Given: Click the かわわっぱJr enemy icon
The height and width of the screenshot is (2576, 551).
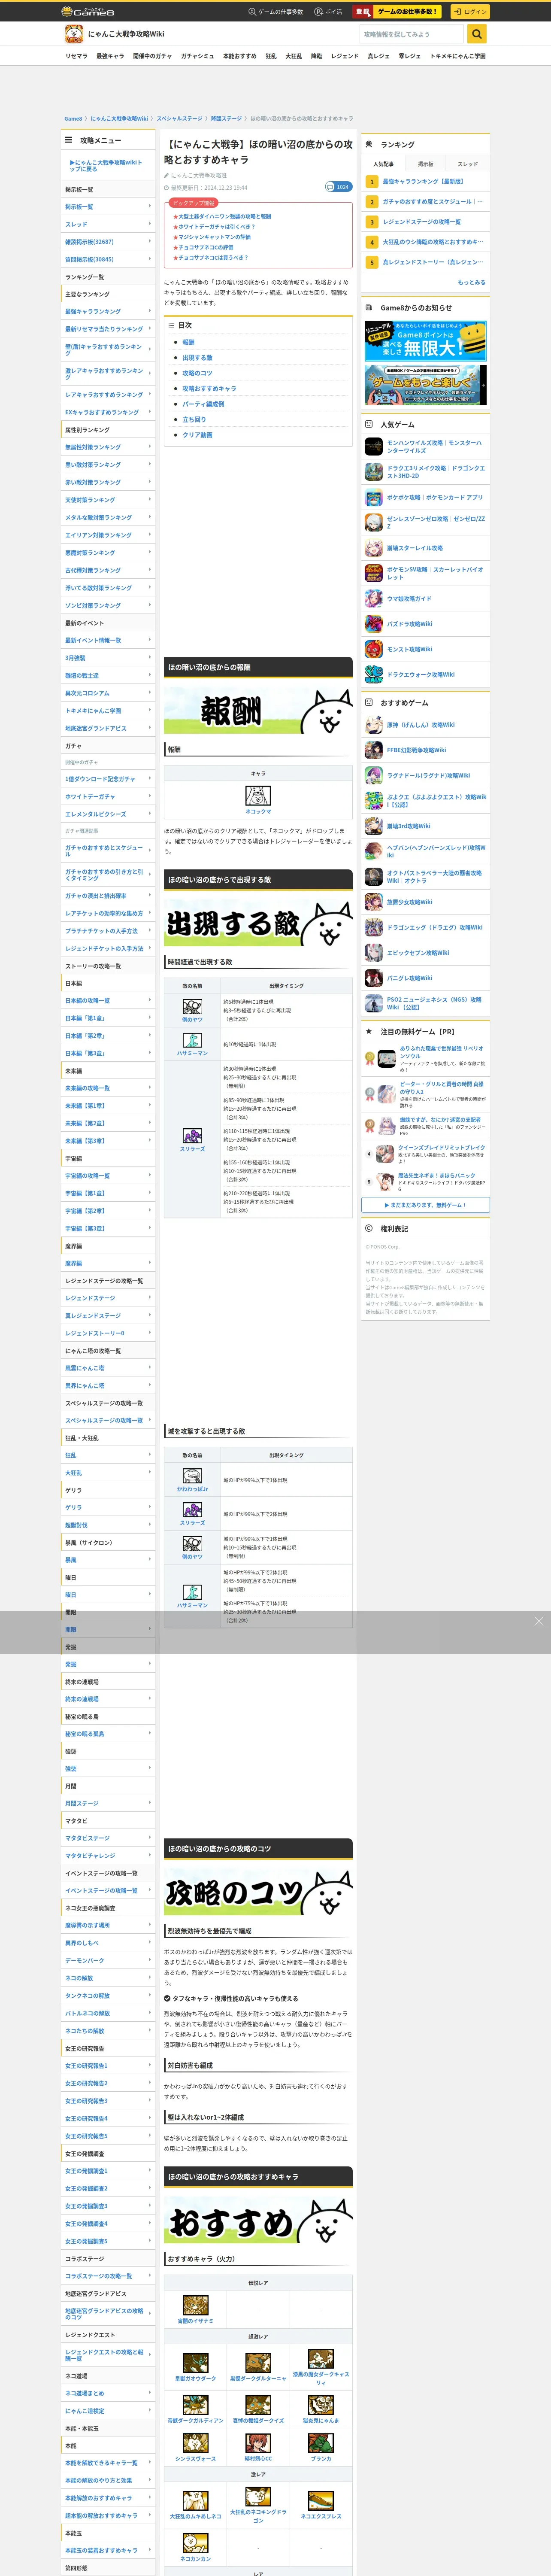Looking at the screenshot, I should pyautogui.click(x=192, y=1476).
